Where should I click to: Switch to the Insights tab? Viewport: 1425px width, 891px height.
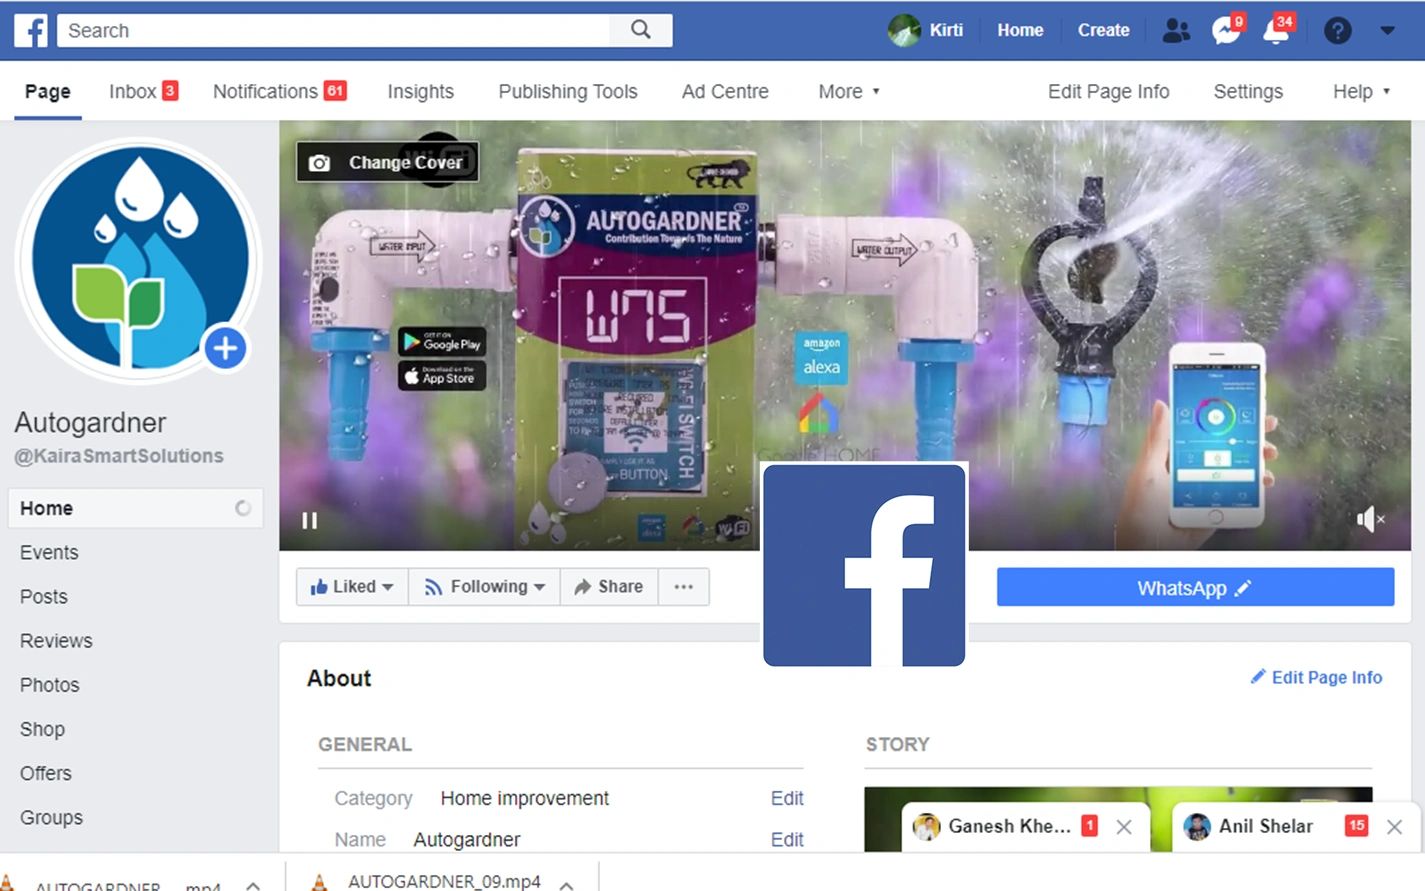(x=420, y=91)
